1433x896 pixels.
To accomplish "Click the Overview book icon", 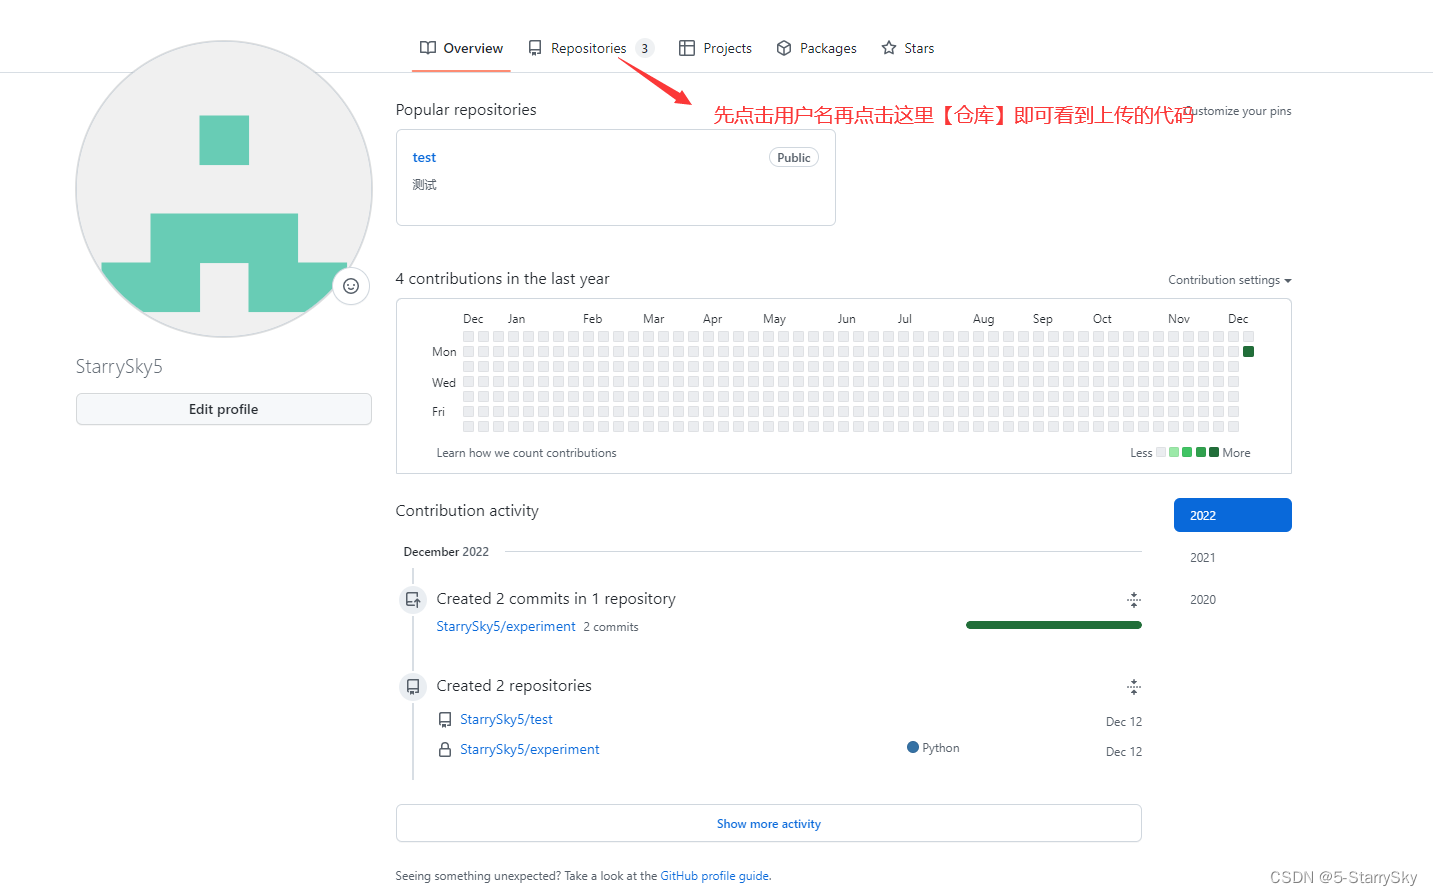I will (428, 48).
